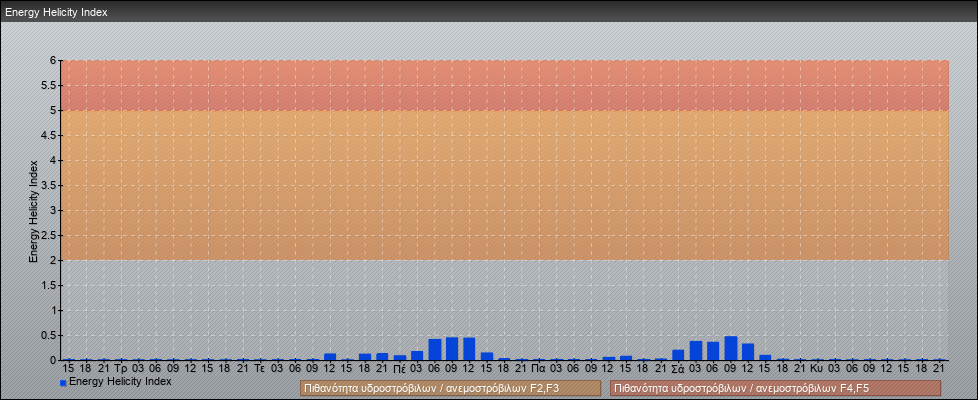Click the Τρ day label on x-axis
Viewport: 978px width, 400px height.
tap(121, 369)
